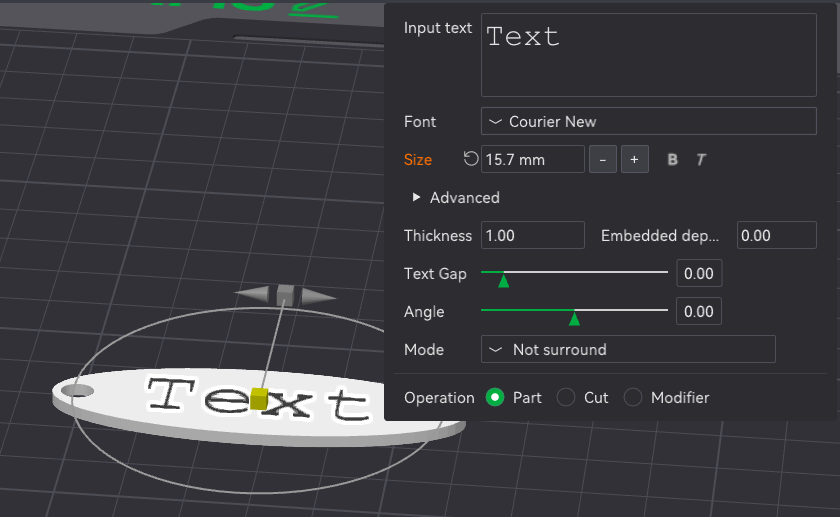The width and height of the screenshot is (840, 517).
Task: Click the Text Gap numeric value box
Action: pos(699,274)
